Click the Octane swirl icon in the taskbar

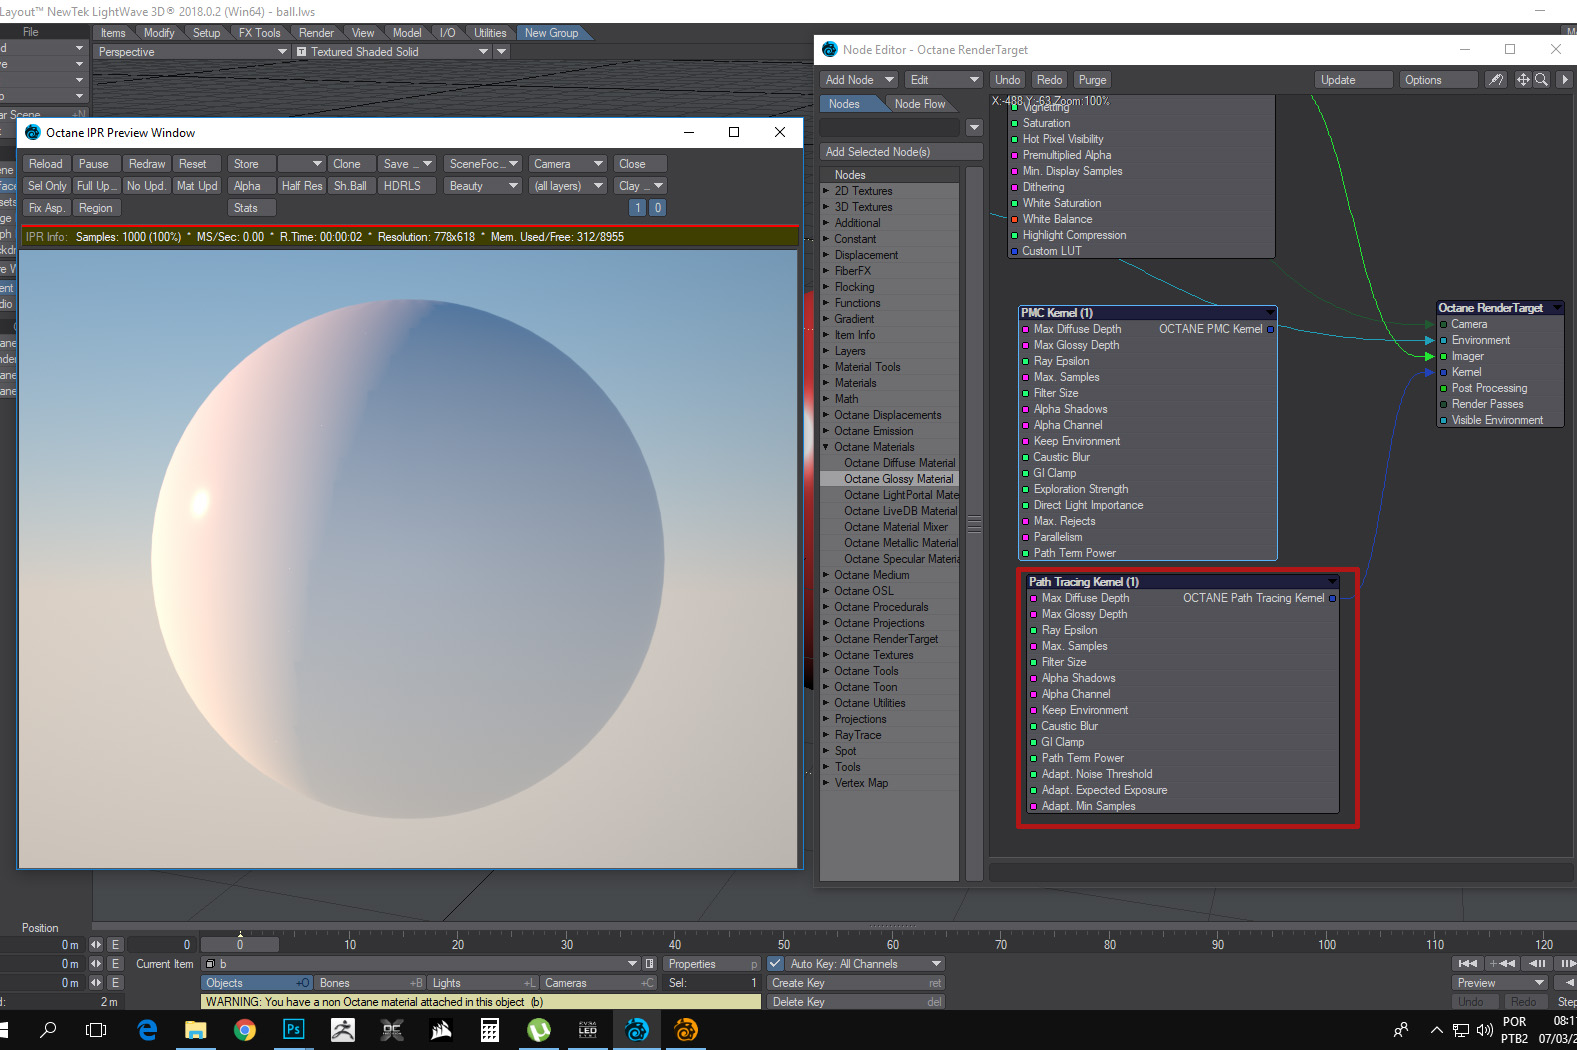point(637,1030)
